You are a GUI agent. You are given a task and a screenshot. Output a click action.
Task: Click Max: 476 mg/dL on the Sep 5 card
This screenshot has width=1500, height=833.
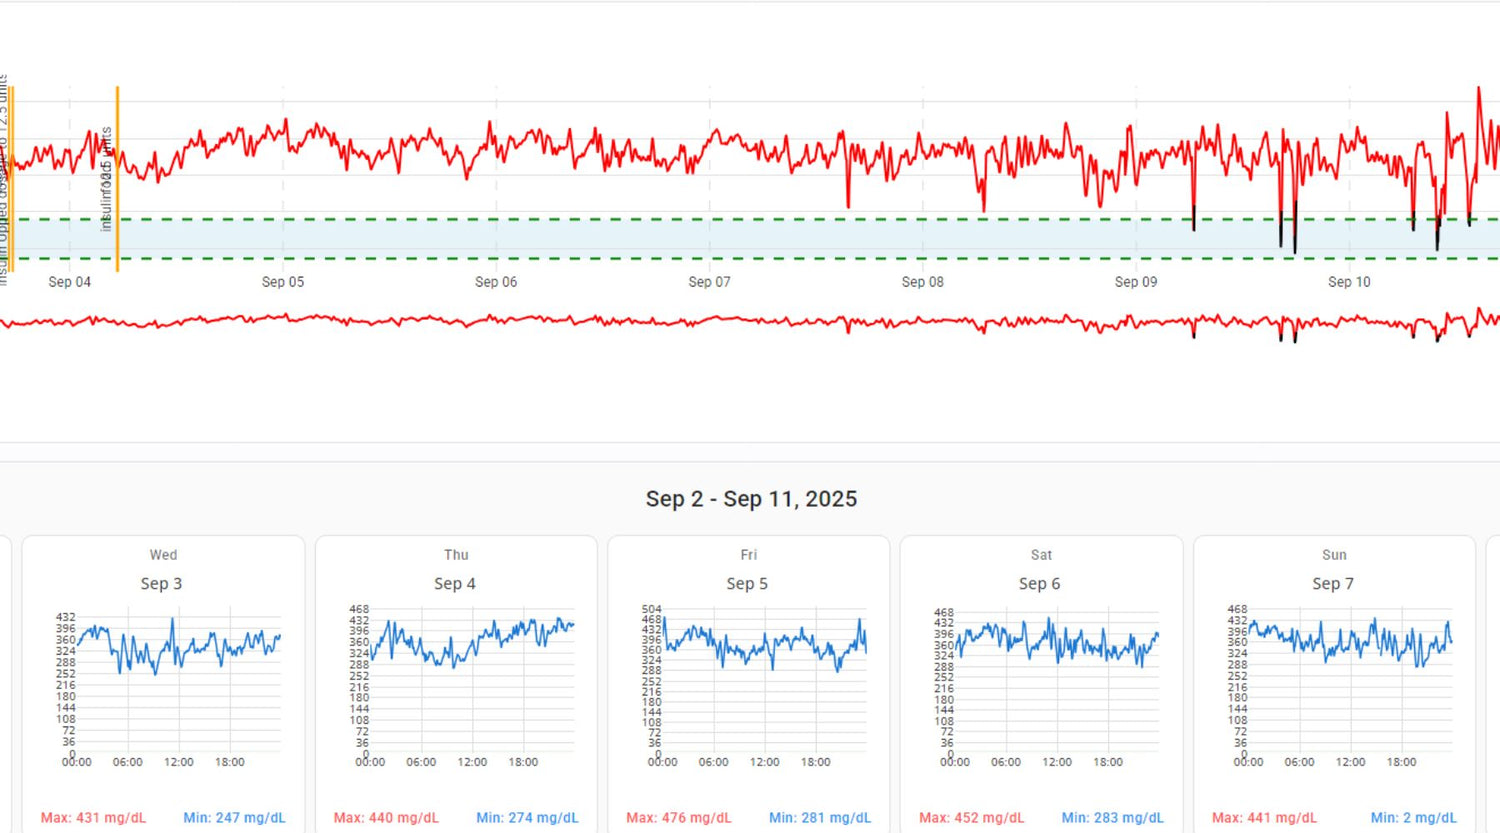(x=678, y=818)
